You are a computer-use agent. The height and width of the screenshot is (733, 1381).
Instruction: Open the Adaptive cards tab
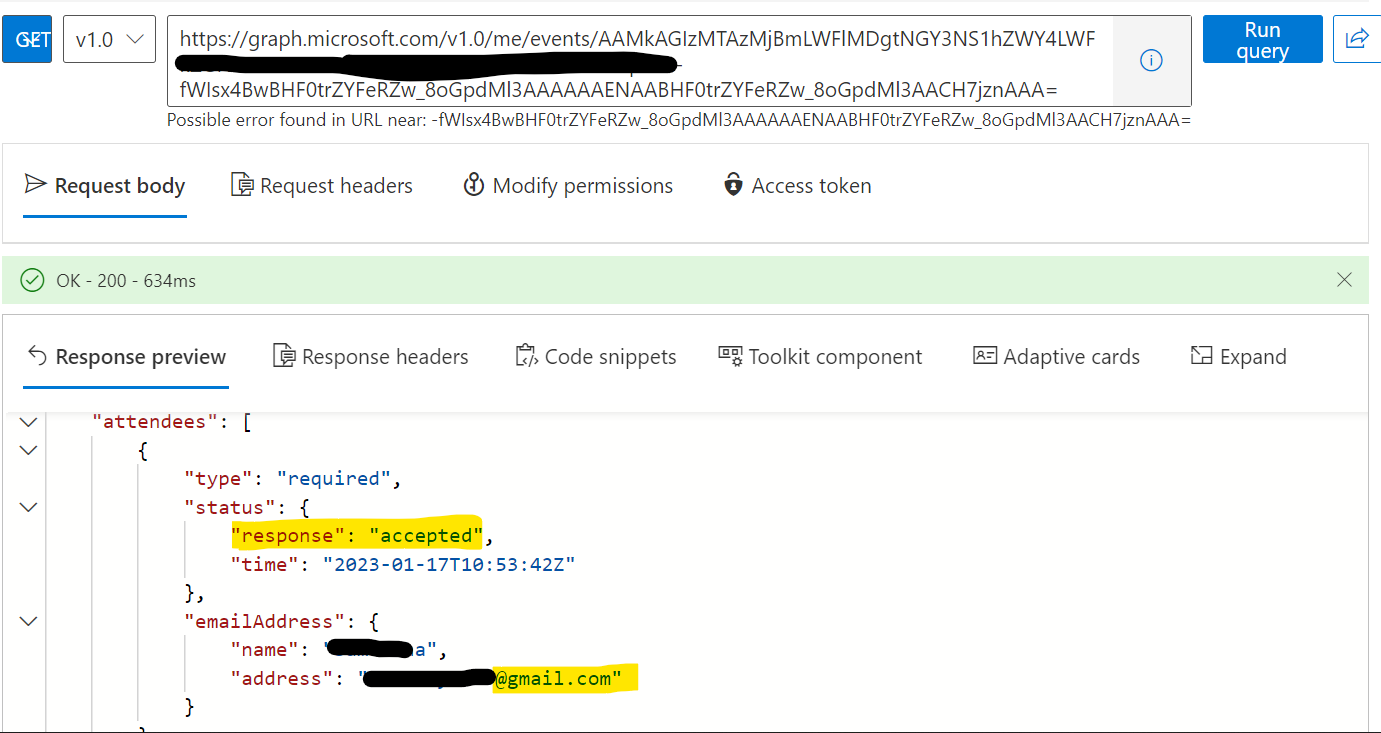pyautogui.click(x=1057, y=357)
